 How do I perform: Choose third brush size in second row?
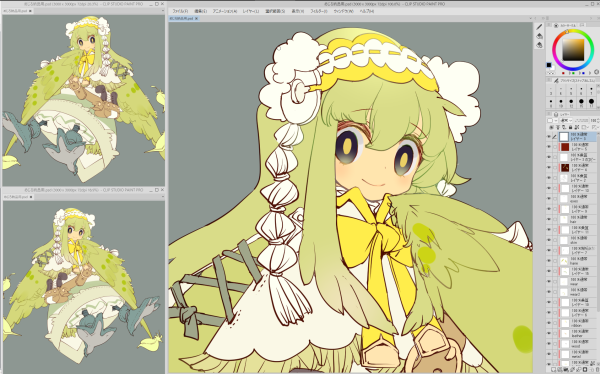(571, 103)
